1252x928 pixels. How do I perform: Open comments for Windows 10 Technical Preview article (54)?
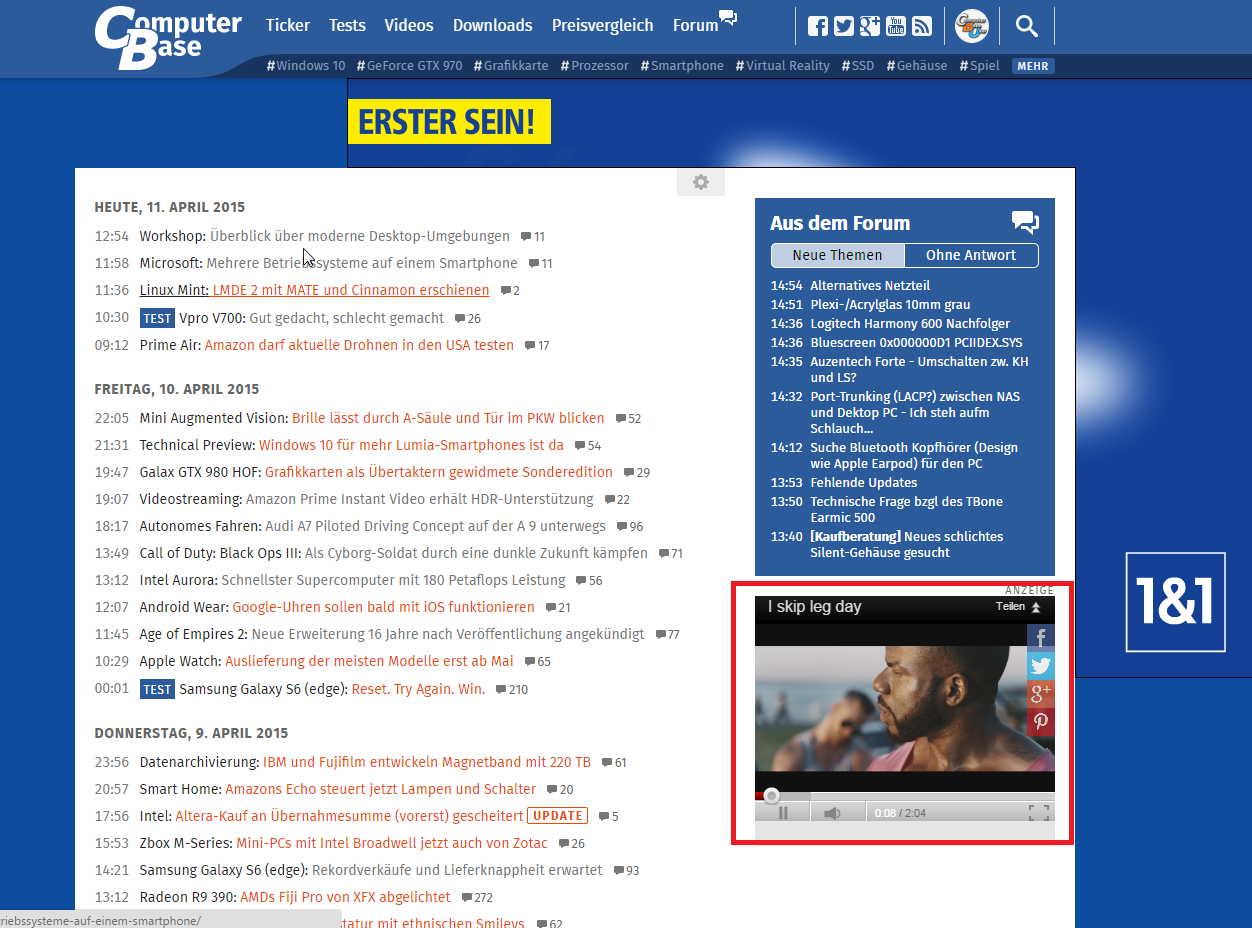[588, 446]
